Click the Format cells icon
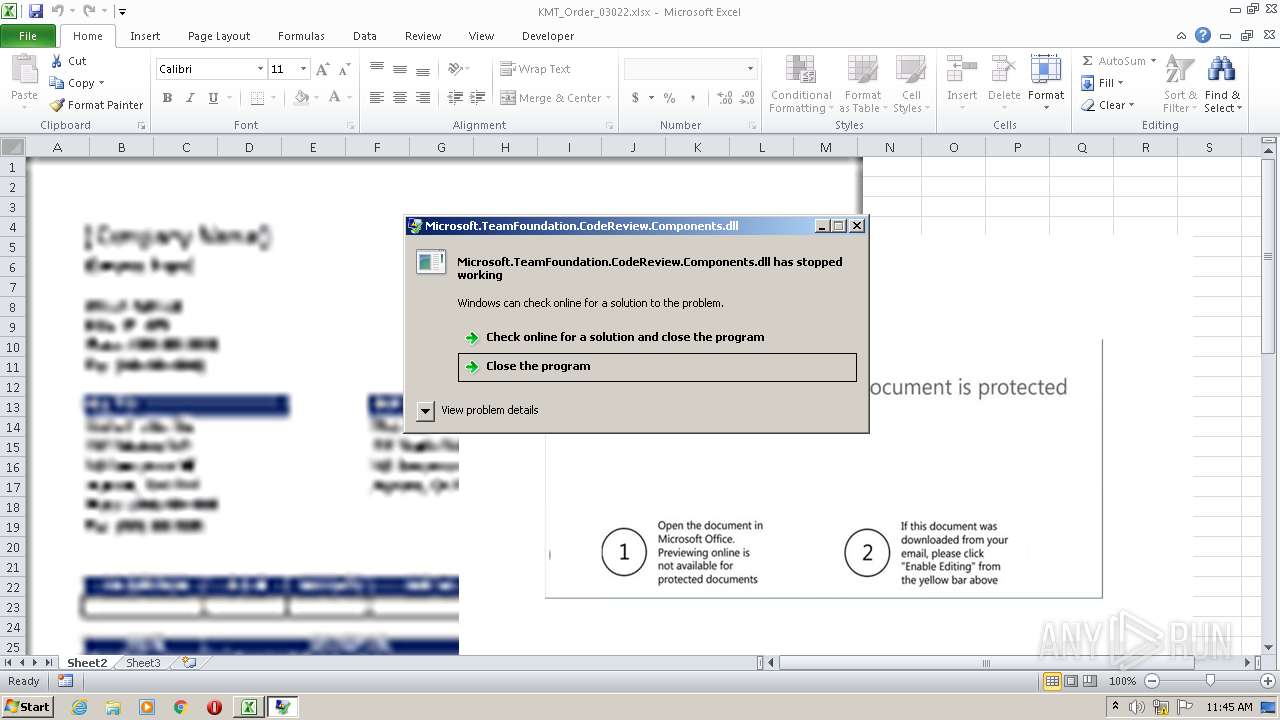 pos(1045,70)
